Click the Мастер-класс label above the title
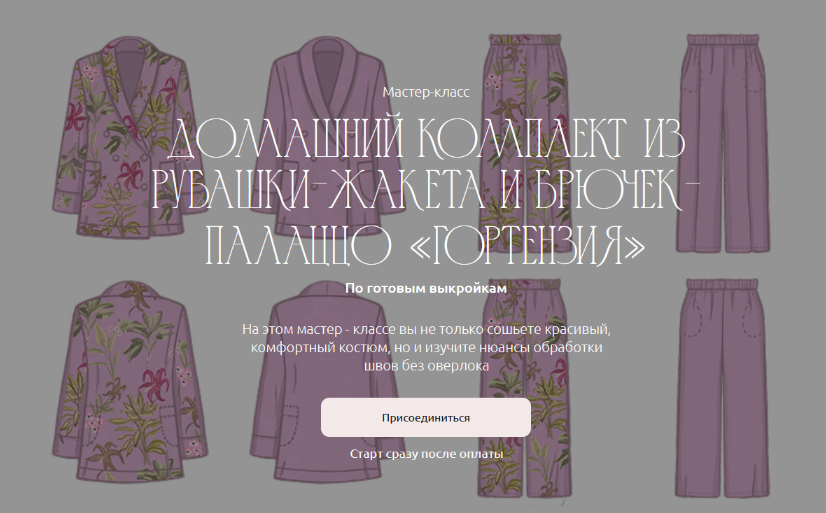826x513 pixels. click(412, 92)
